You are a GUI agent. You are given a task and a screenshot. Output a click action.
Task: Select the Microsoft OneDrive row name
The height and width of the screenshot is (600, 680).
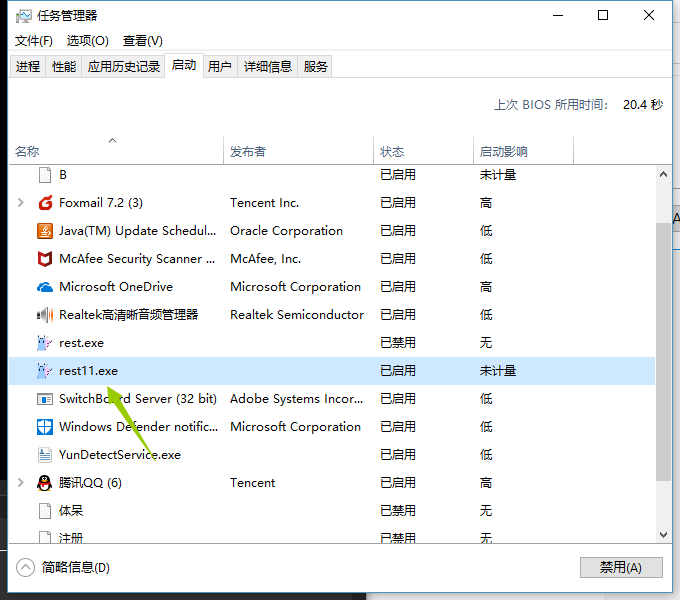(x=116, y=287)
